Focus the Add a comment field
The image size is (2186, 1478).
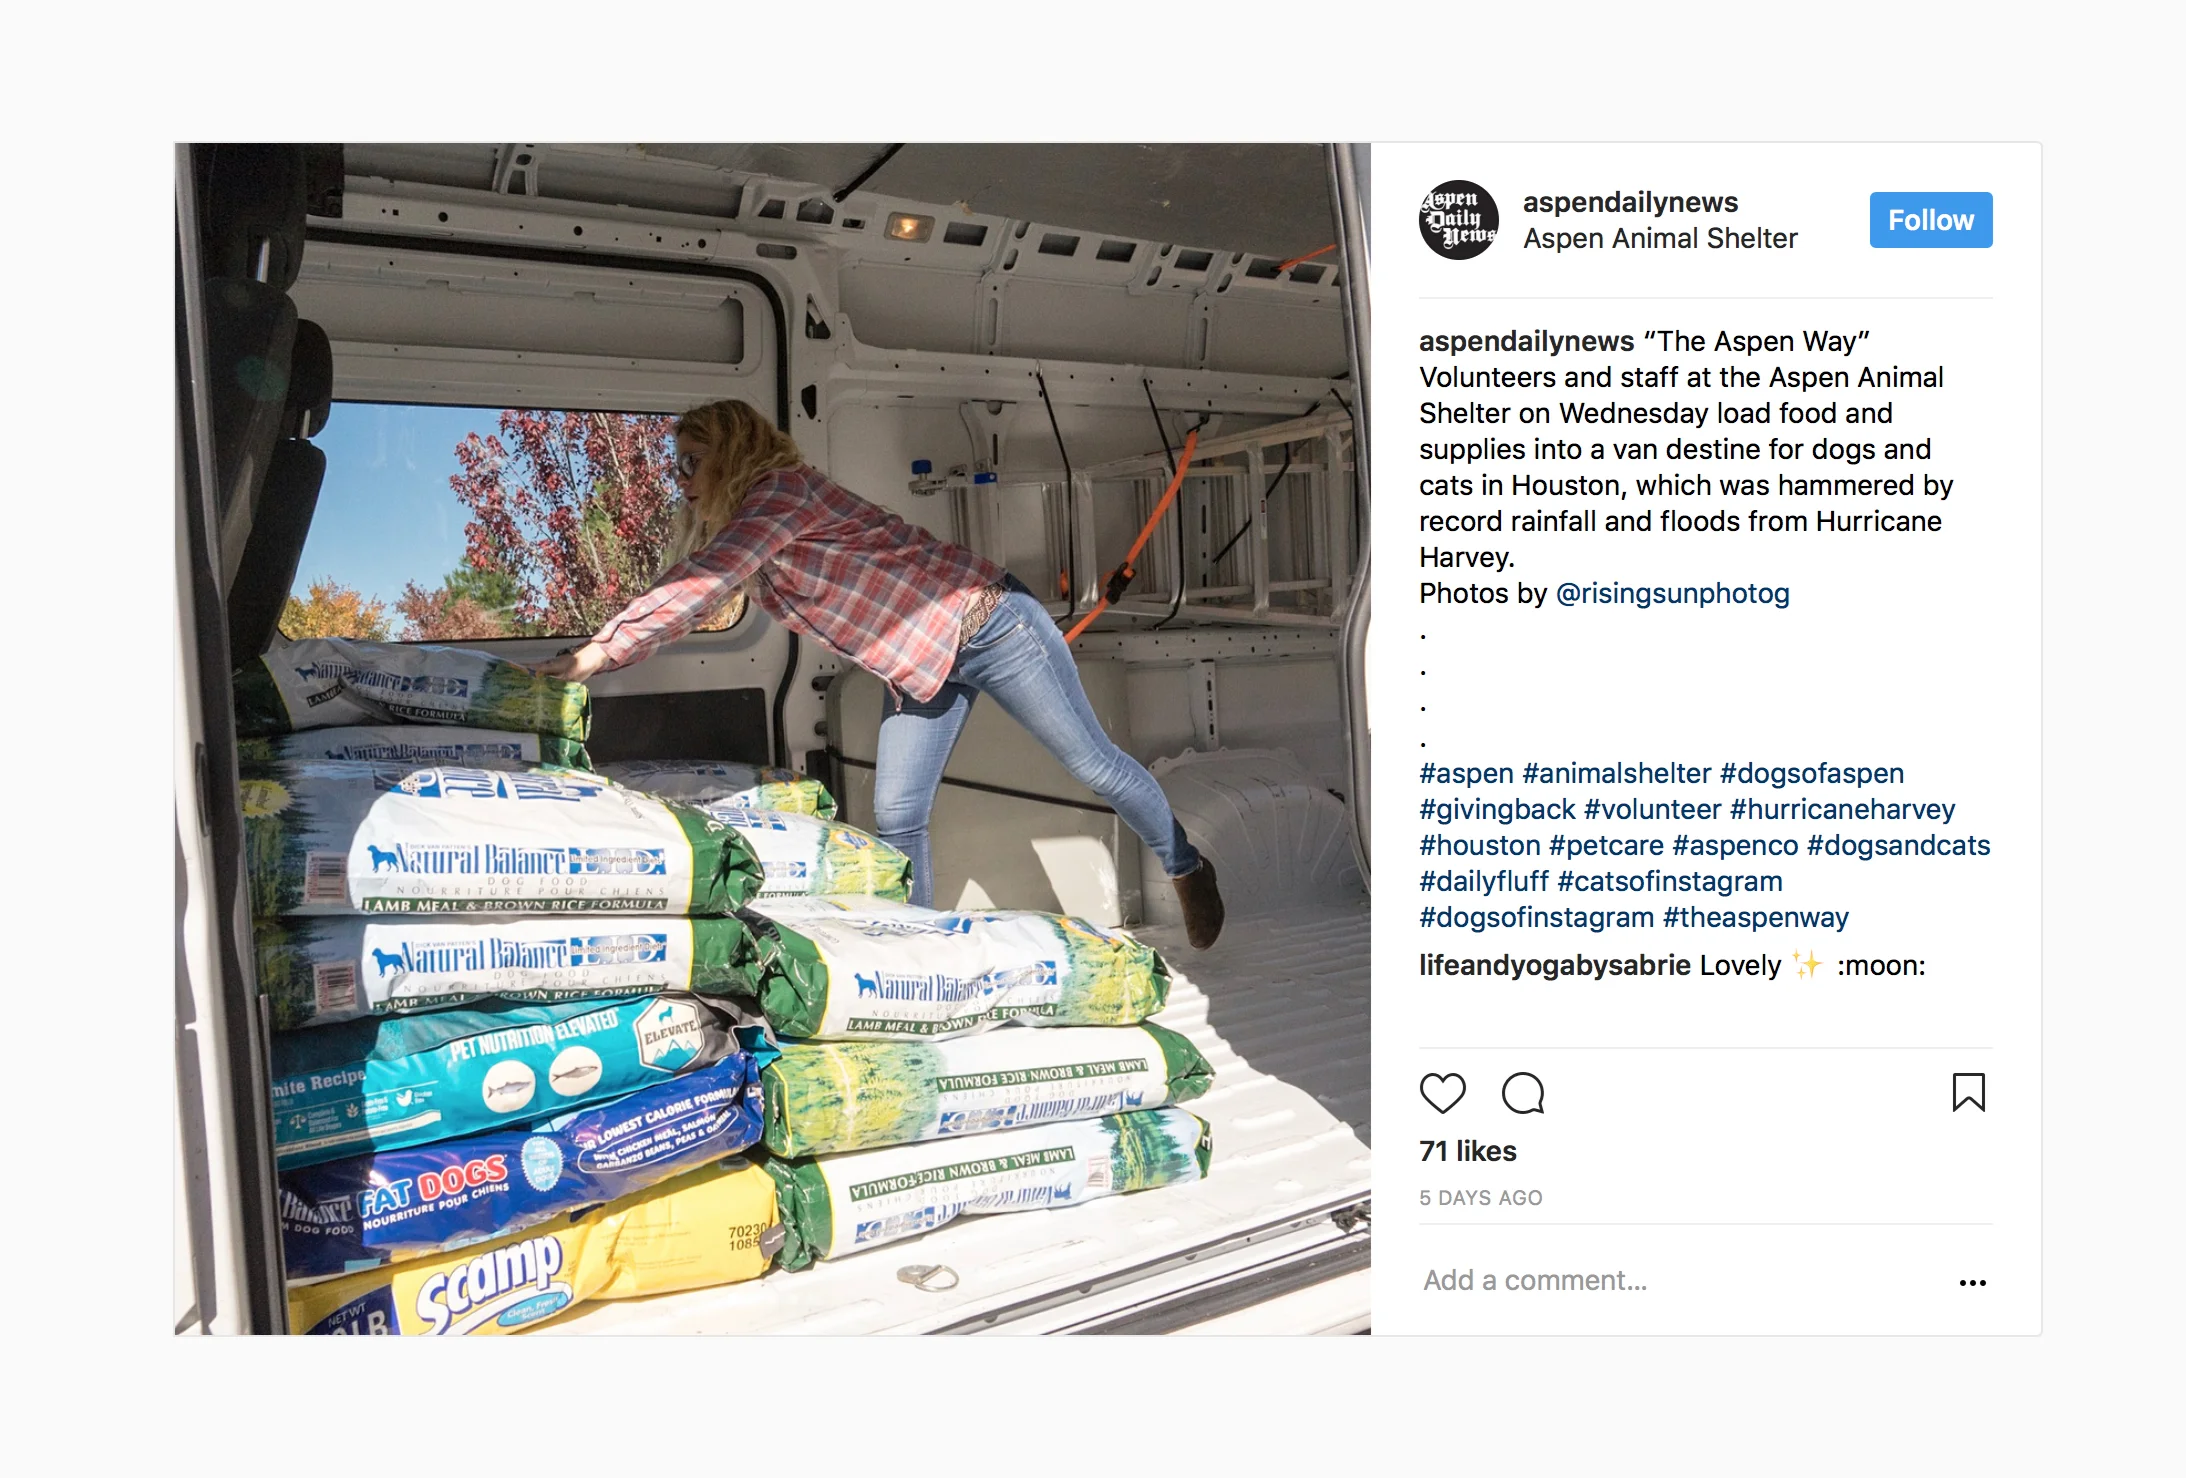pos(1682,1281)
